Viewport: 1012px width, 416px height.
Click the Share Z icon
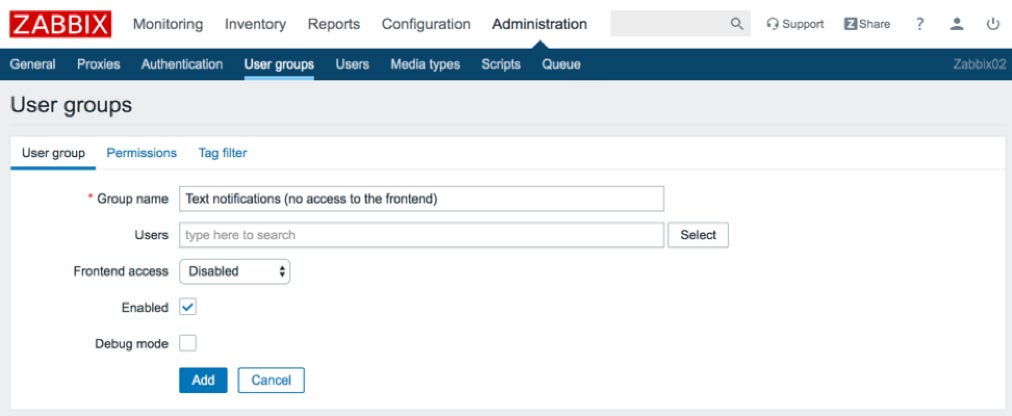tap(850, 25)
